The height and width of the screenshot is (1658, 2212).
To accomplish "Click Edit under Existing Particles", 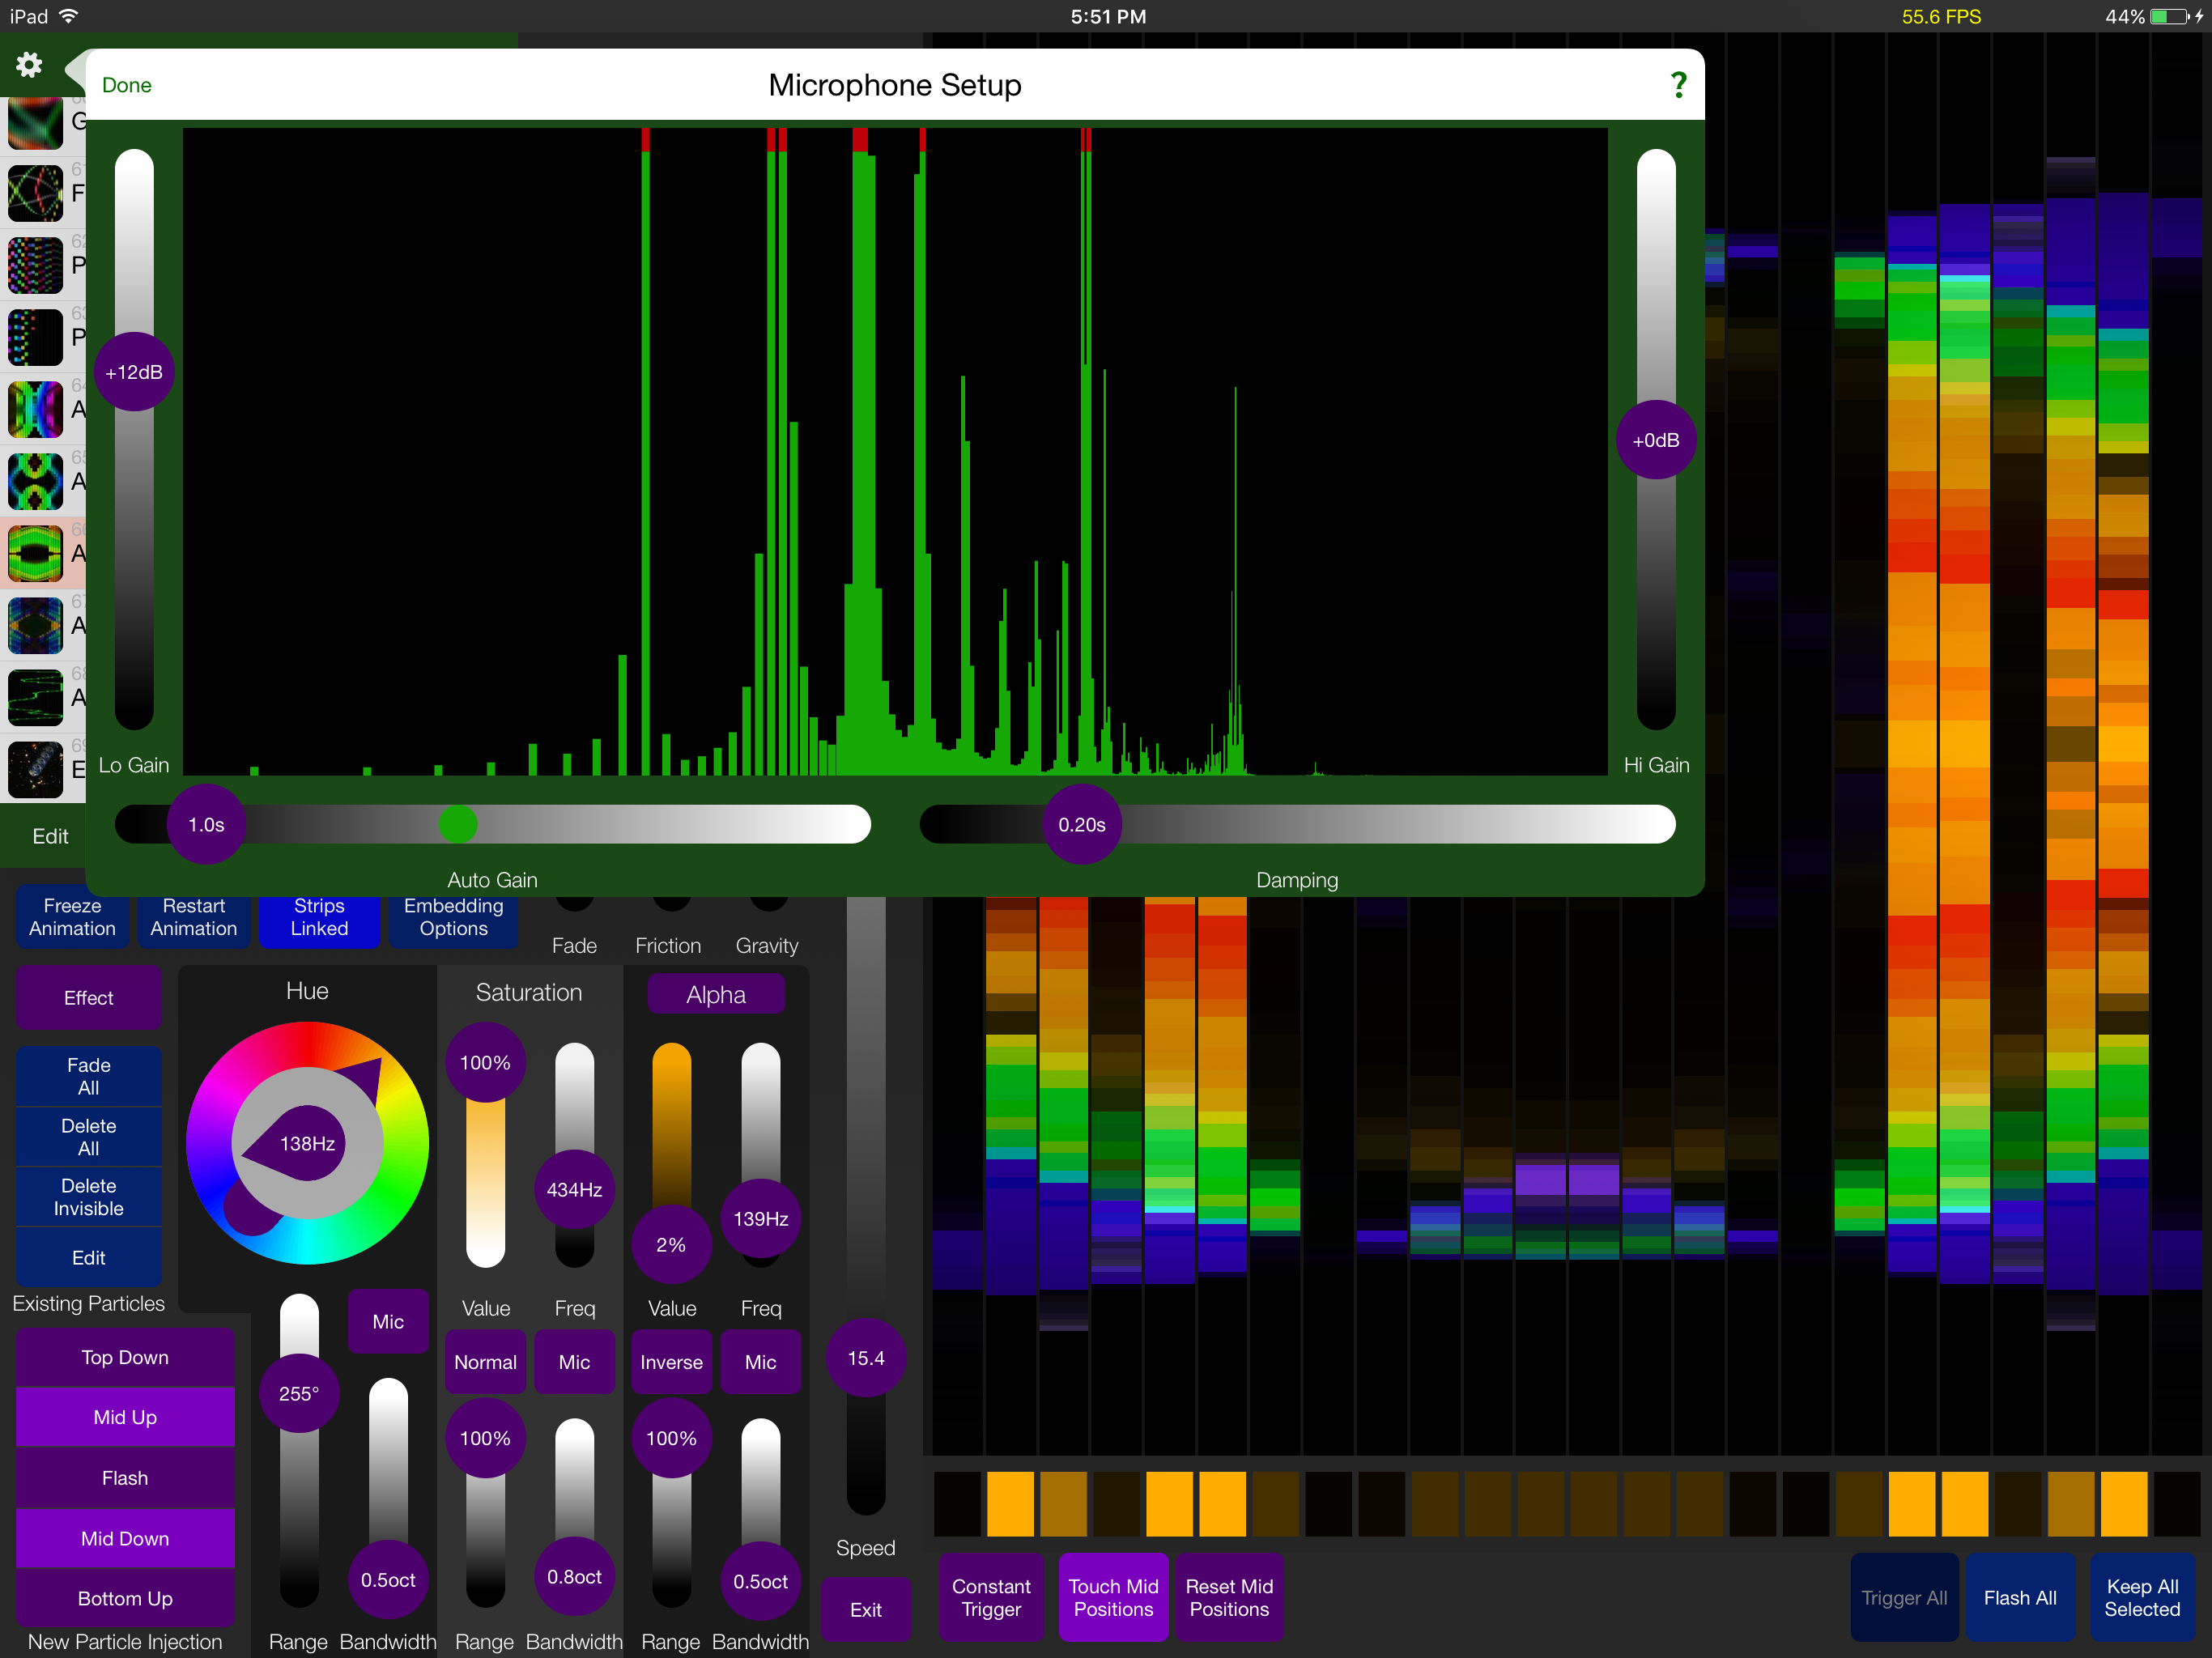I will tap(89, 1257).
